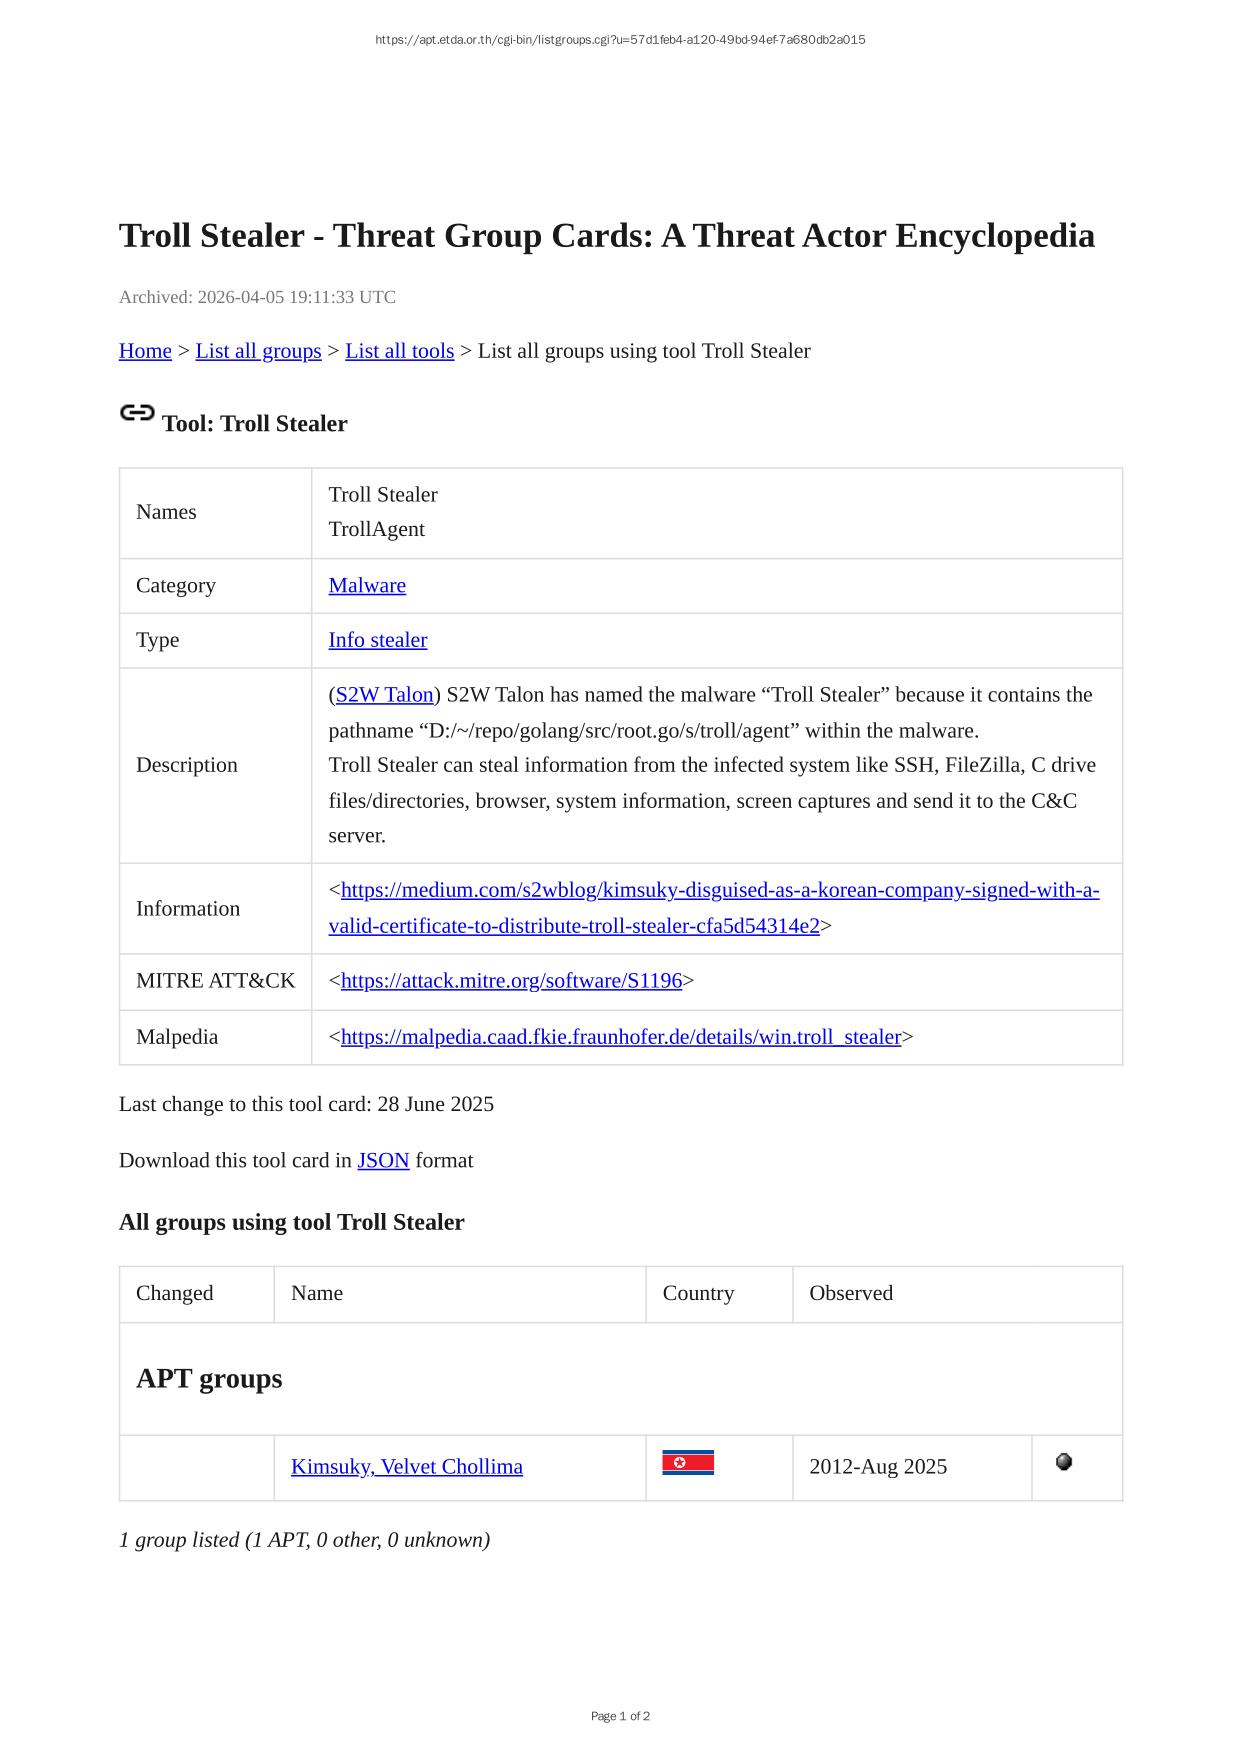Open the Malpedia troll_stealer link
Viewport: 1242px width, 1756px height.
[x=620, y=1037]
